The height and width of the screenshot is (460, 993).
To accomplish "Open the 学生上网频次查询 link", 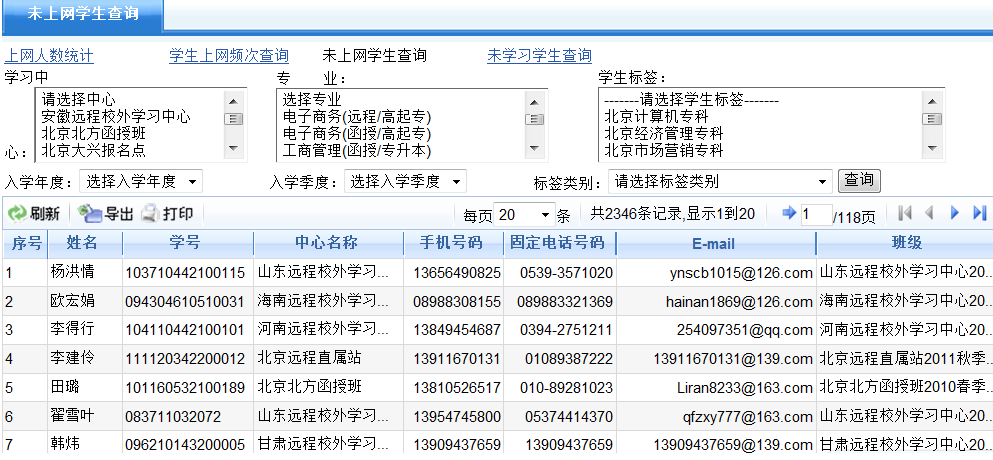I will click(x=229, y=56).
